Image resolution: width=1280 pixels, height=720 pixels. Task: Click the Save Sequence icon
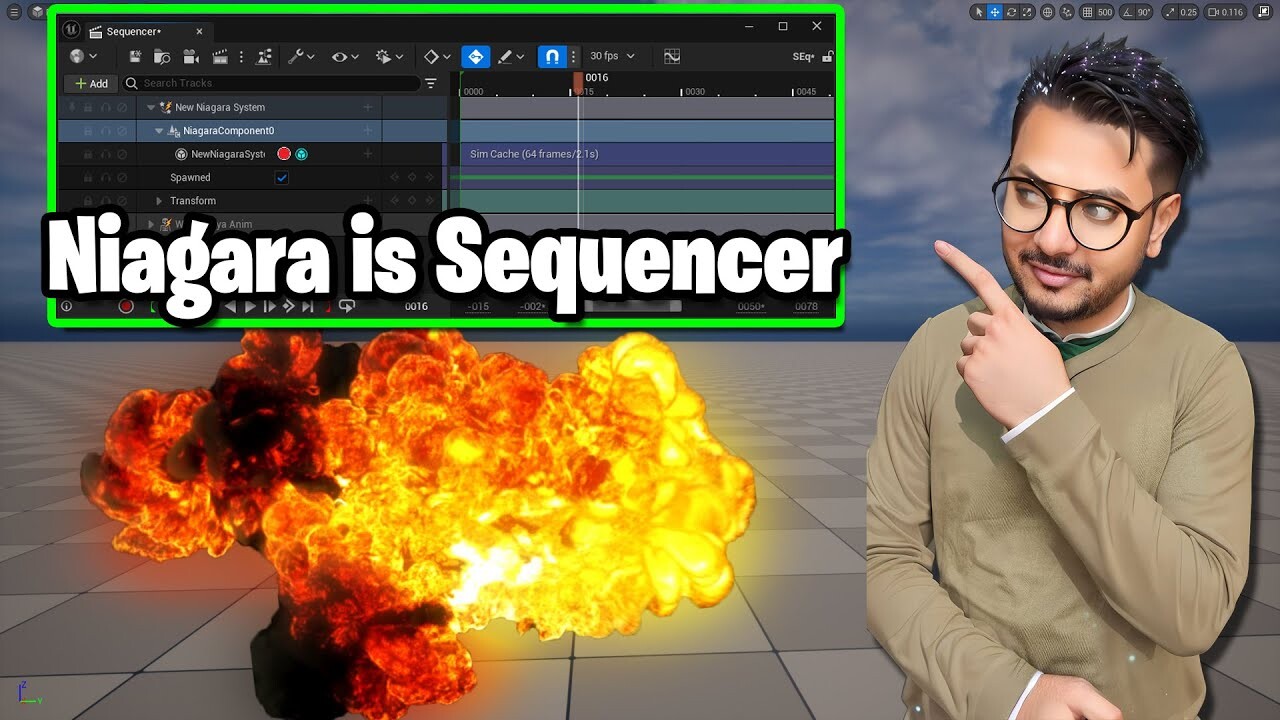point(136,57)
